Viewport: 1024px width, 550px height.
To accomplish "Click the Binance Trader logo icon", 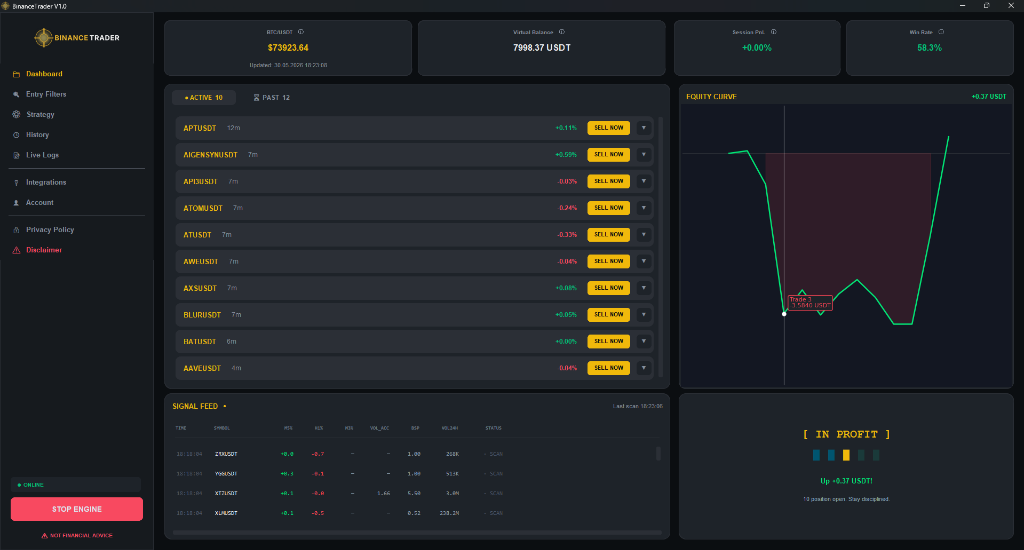I will pyautogui.click(x=43, y=38).
